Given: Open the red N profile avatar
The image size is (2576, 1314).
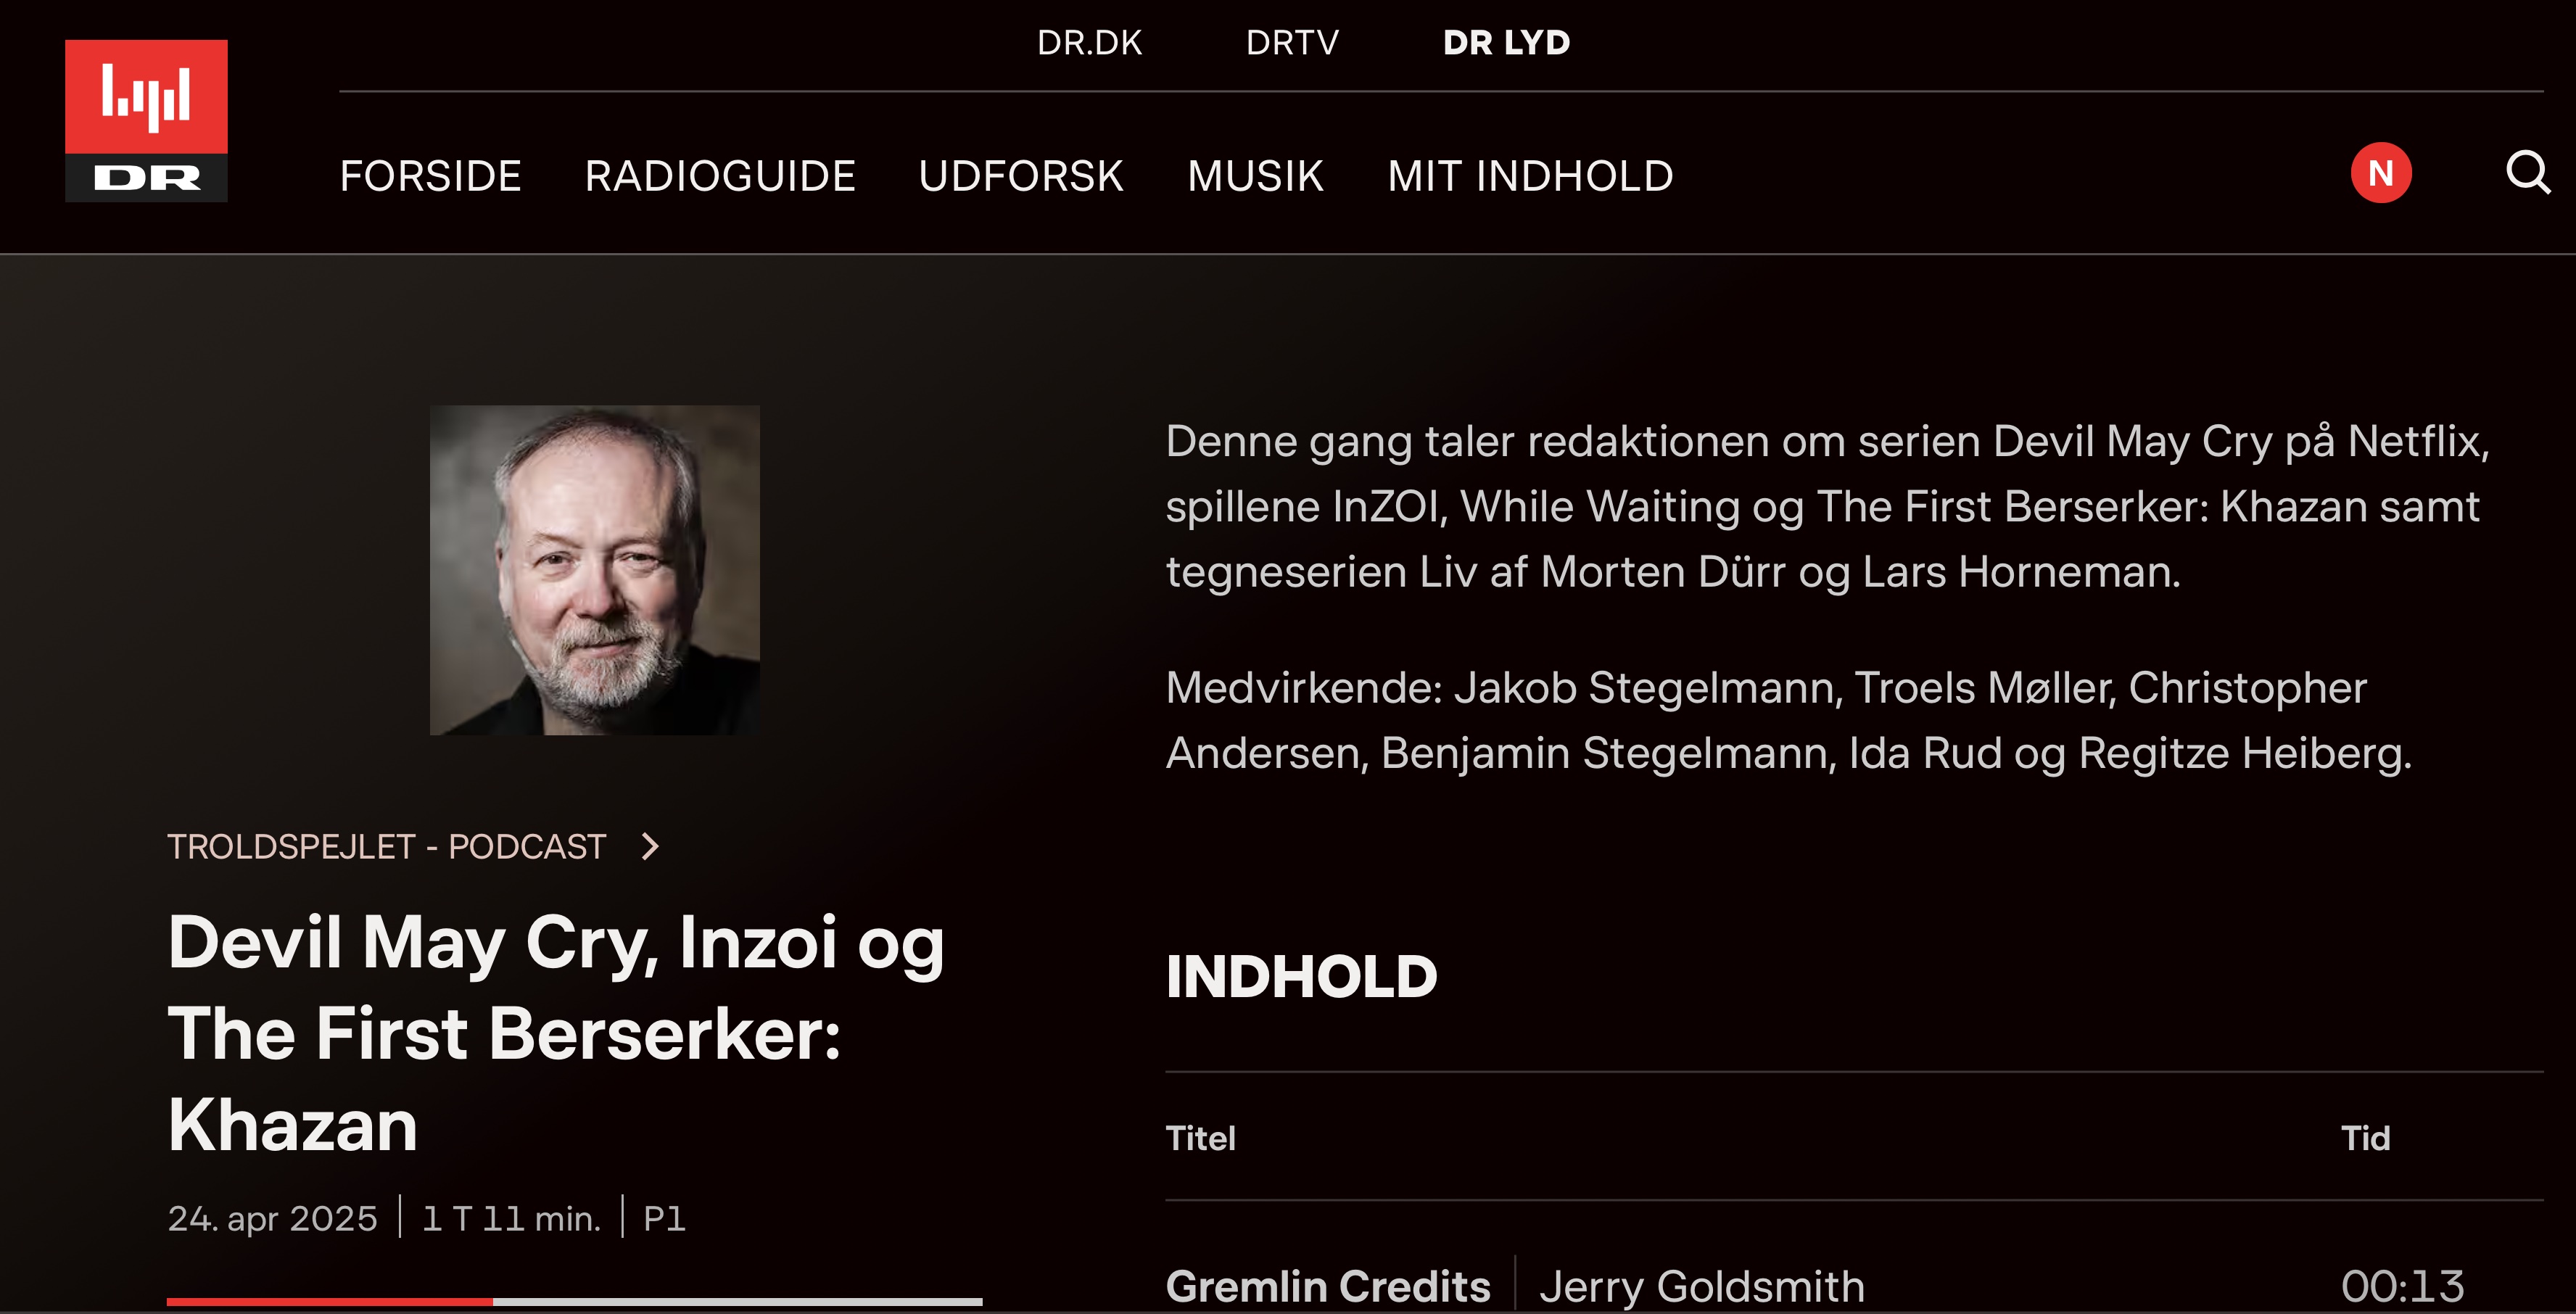Looking at the screenshot, I should (x=2381, y=173).
